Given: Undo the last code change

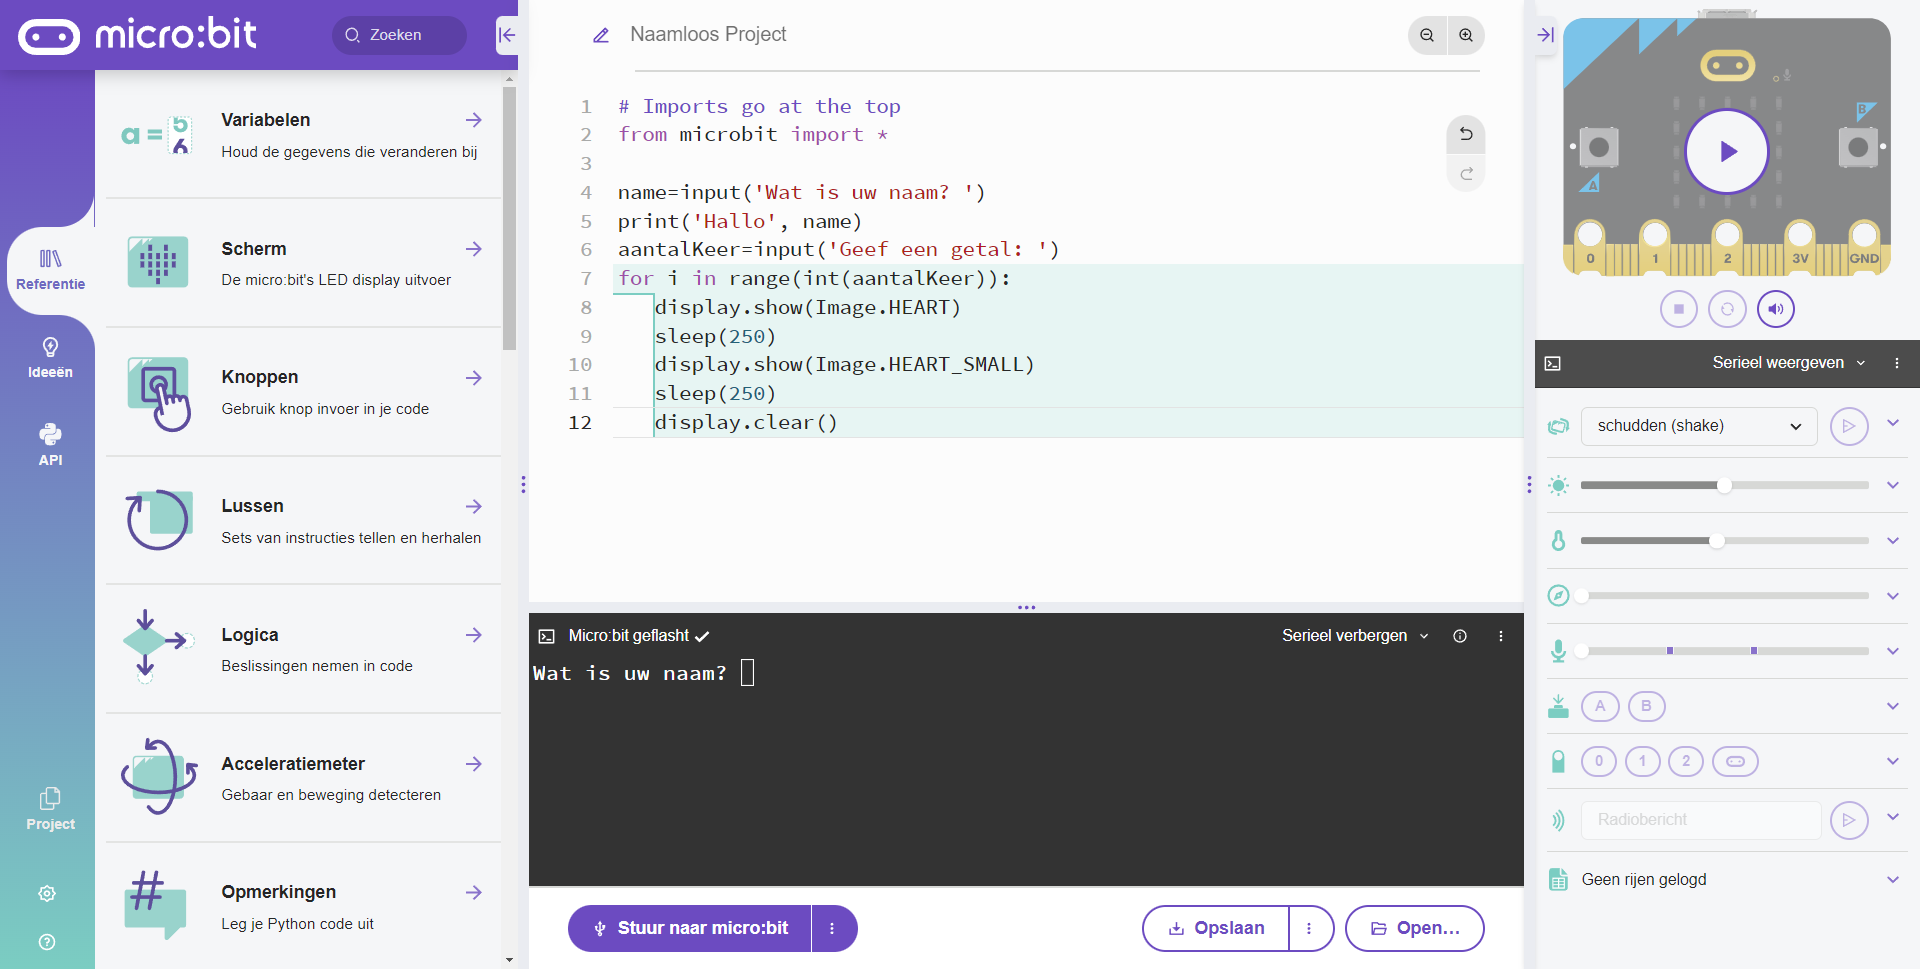Looking at the screenshot, I should pyautogui.click(x=1466, y=134).
